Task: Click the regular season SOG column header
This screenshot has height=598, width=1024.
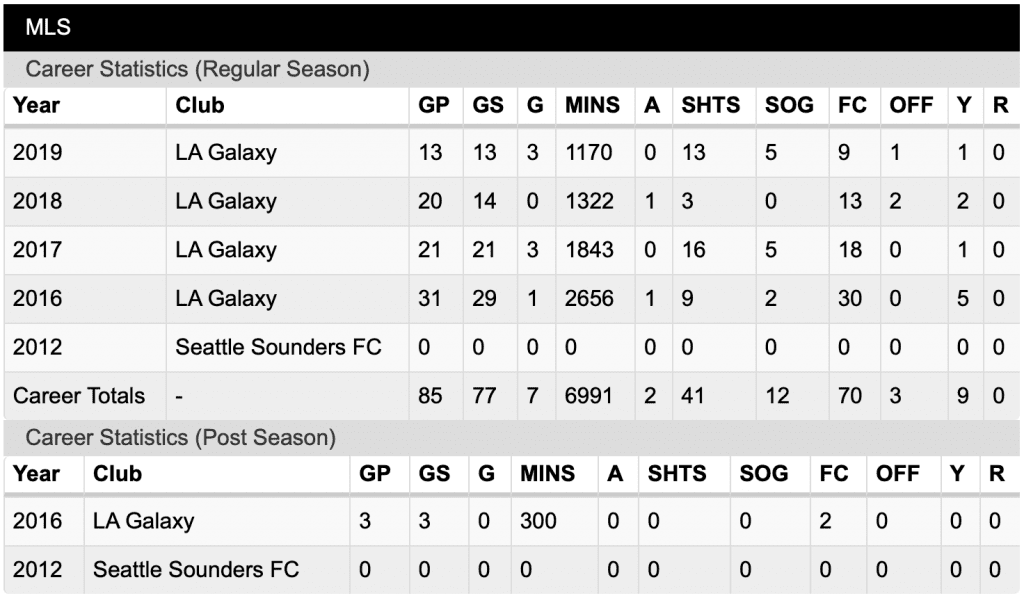Action: pos(789,105)
